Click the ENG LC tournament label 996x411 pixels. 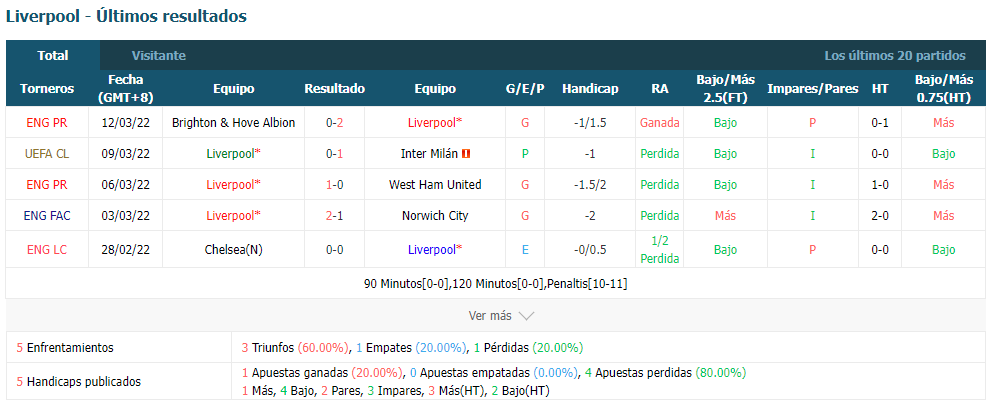47,250
